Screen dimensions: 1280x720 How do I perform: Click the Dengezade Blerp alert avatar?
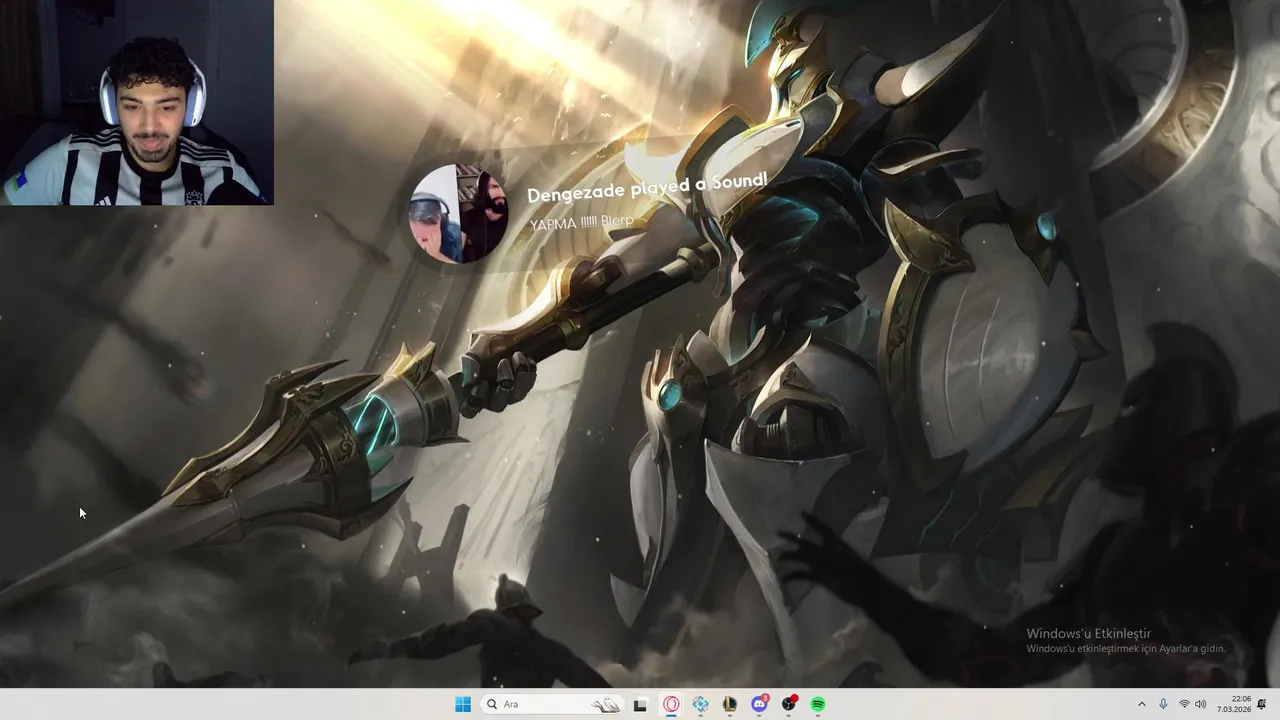point(459,213)
